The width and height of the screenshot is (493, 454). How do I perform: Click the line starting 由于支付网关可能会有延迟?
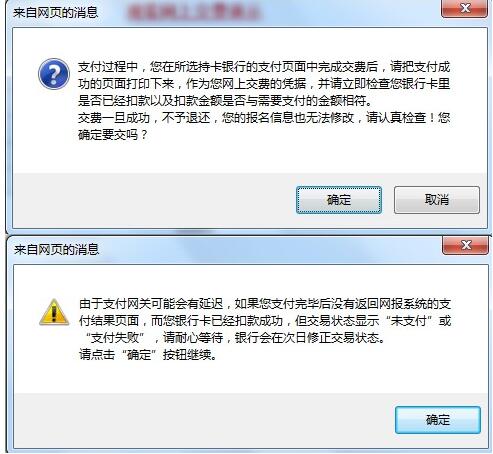[x=265, y=304]
